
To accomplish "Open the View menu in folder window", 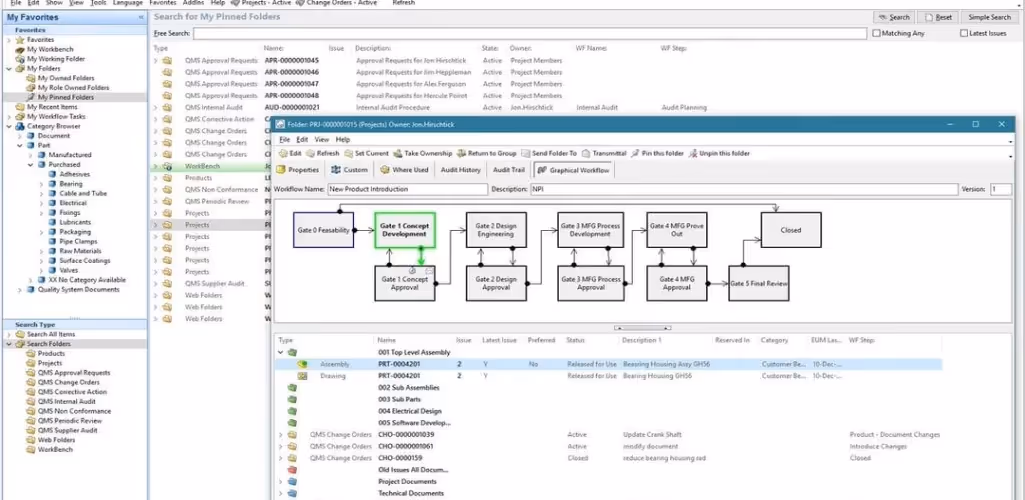I will pos(322,139).
